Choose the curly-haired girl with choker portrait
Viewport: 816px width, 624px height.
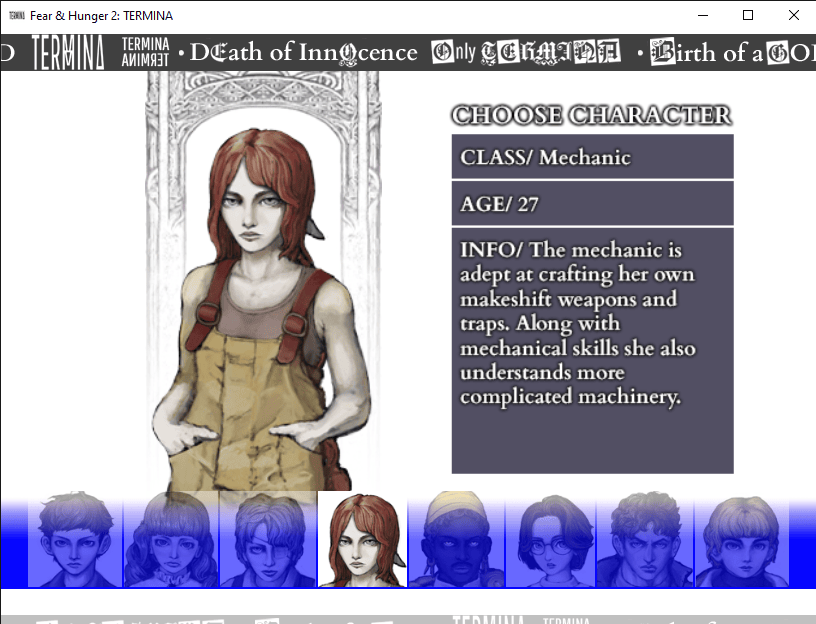[171, 539]
